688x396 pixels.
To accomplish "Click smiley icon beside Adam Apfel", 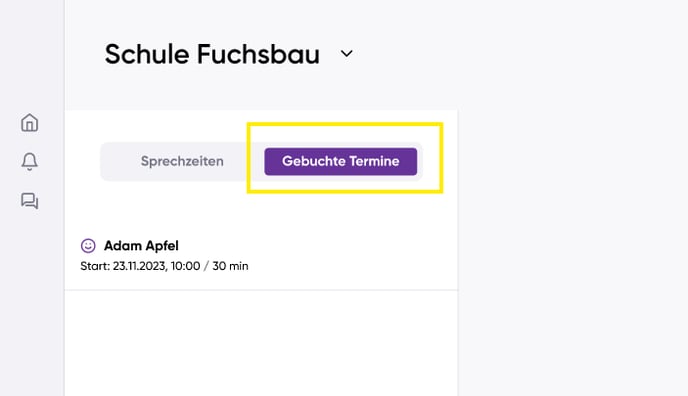I will [x=88, y=246].
